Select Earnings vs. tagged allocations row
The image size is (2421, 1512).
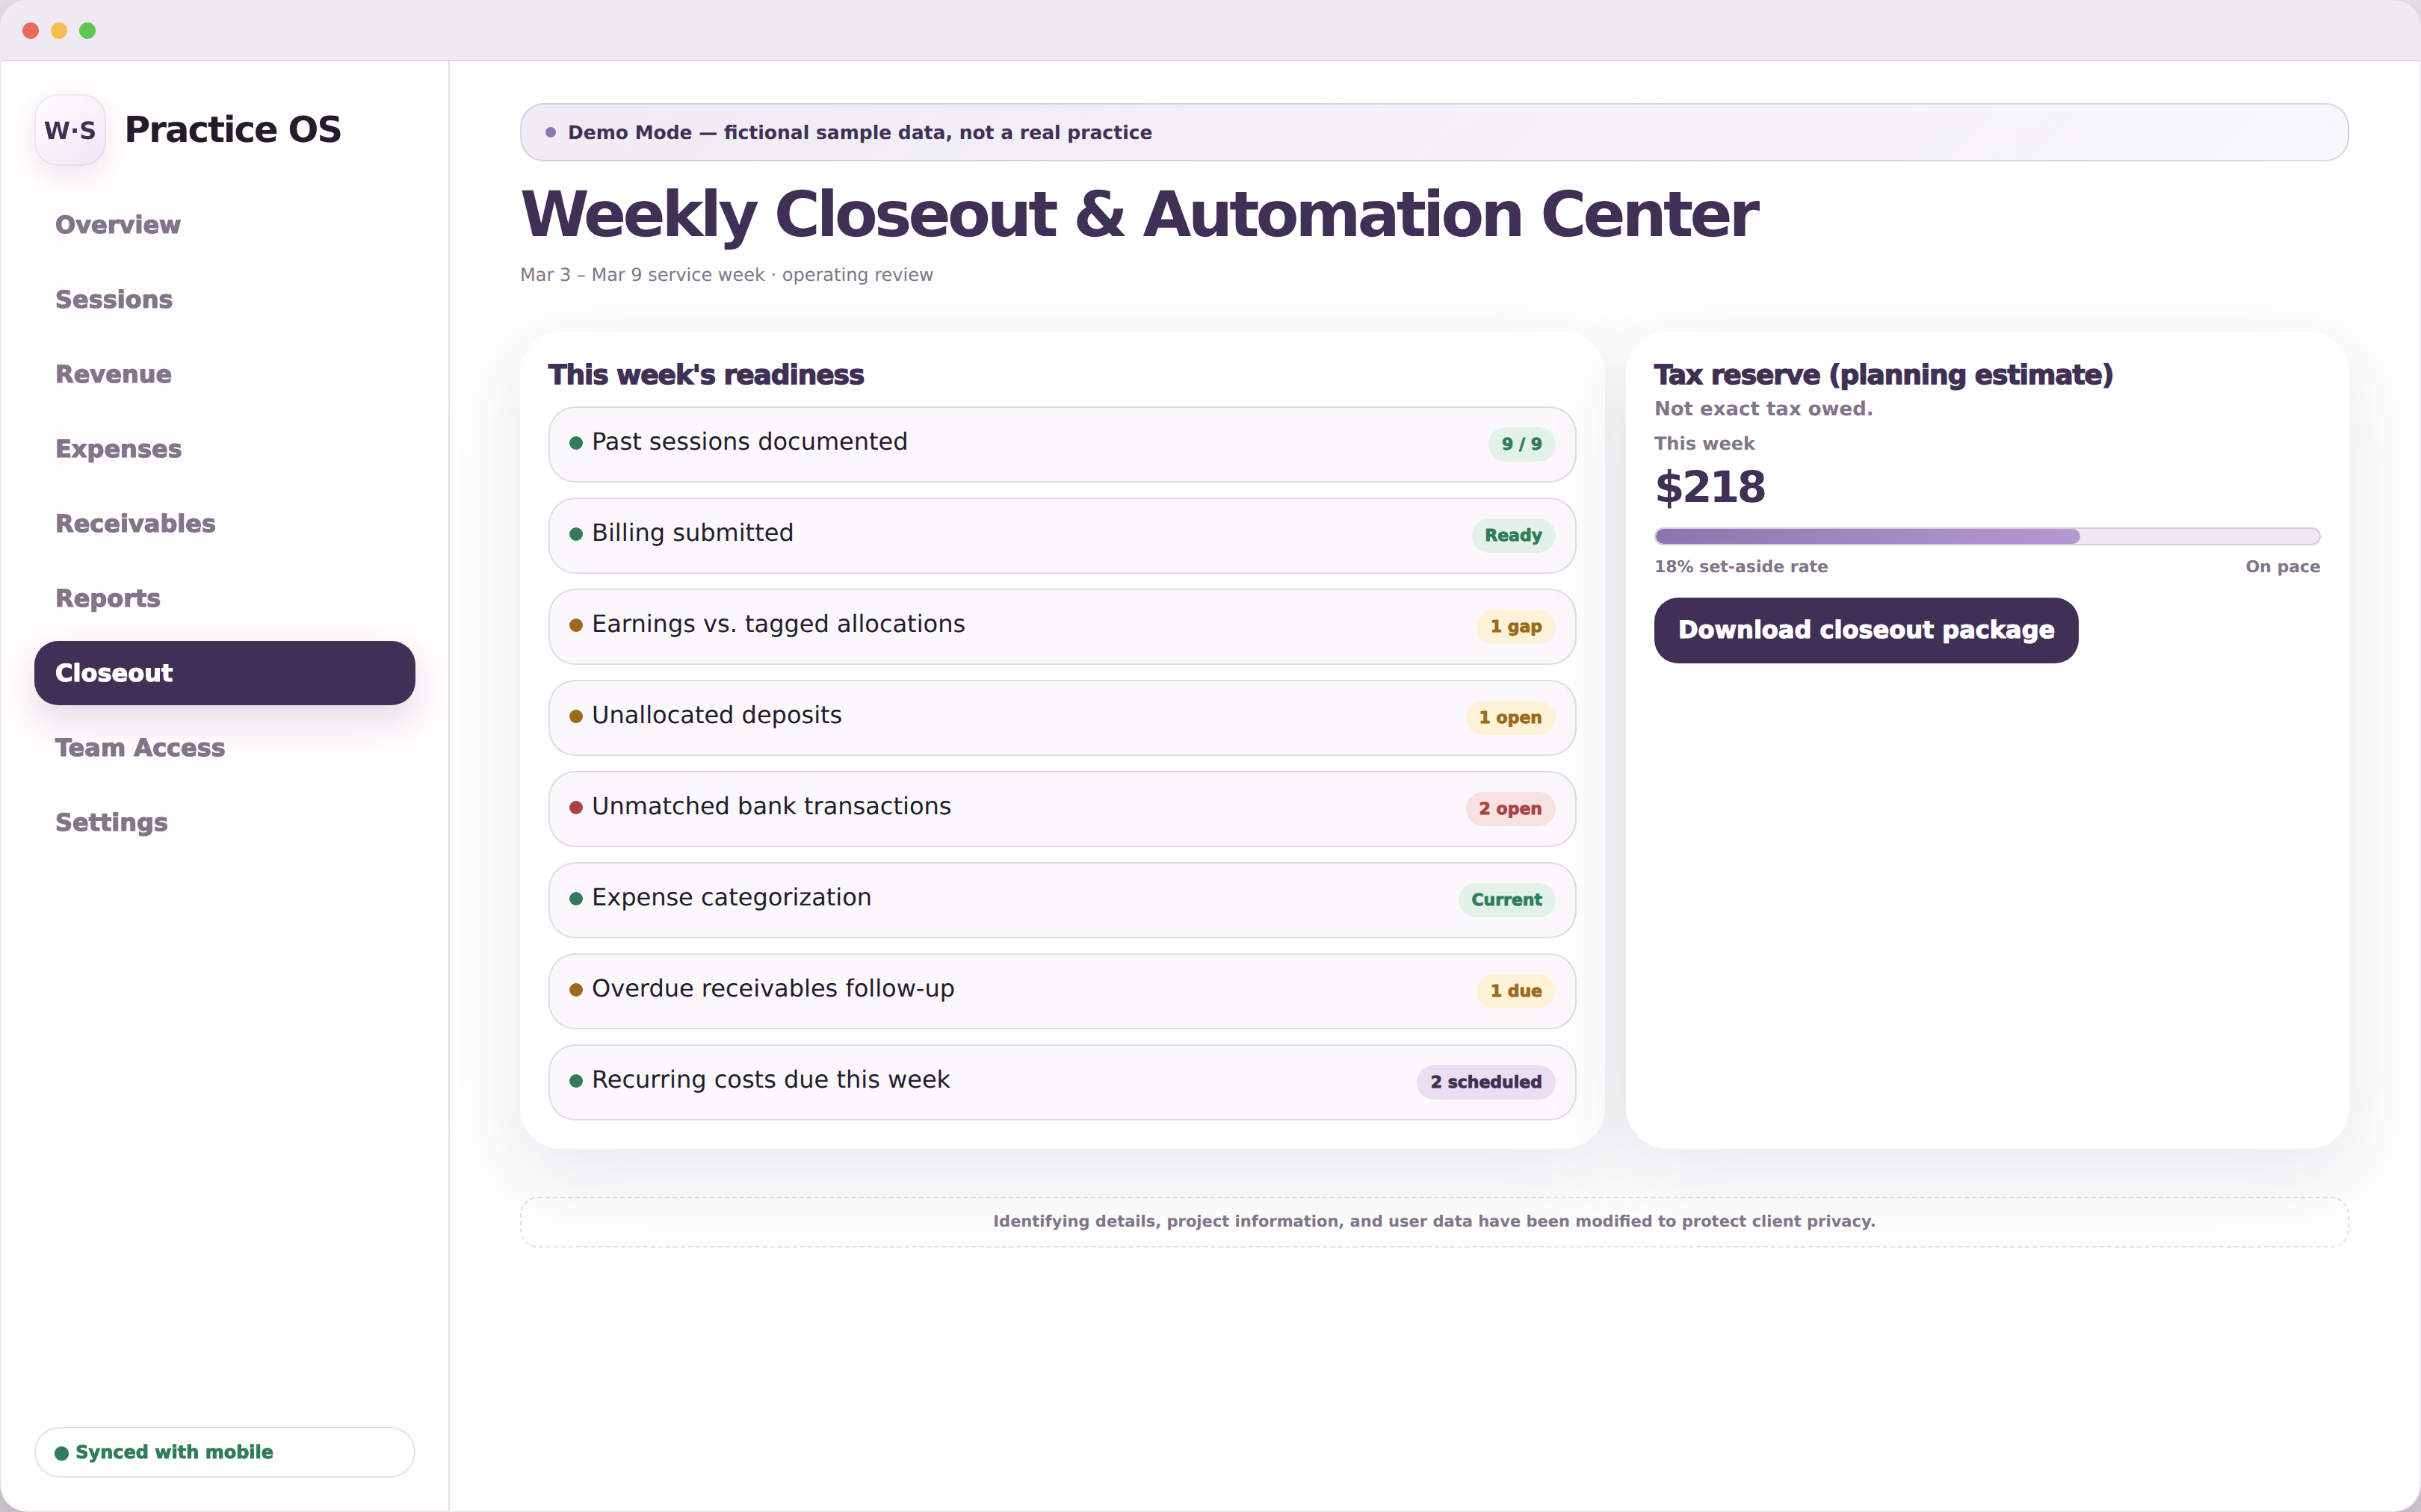(1062, 626)
